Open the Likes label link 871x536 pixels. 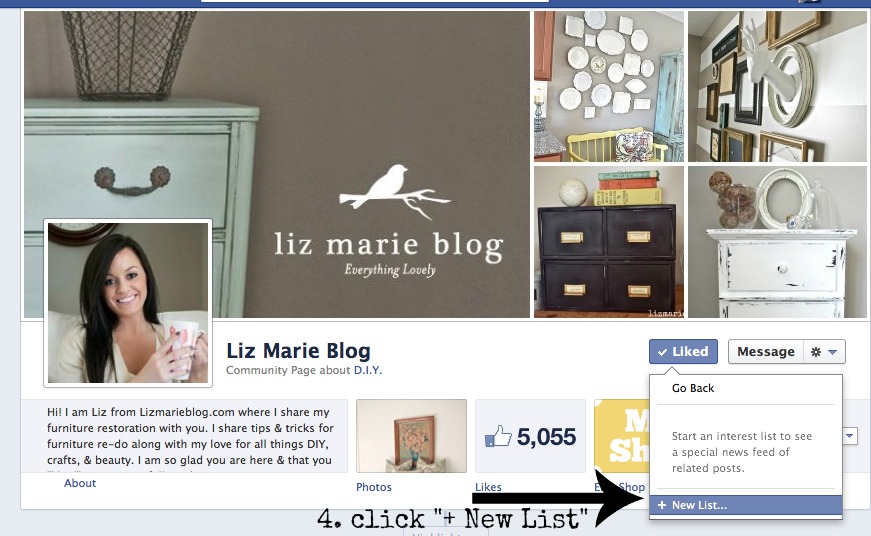click(488, 487)
